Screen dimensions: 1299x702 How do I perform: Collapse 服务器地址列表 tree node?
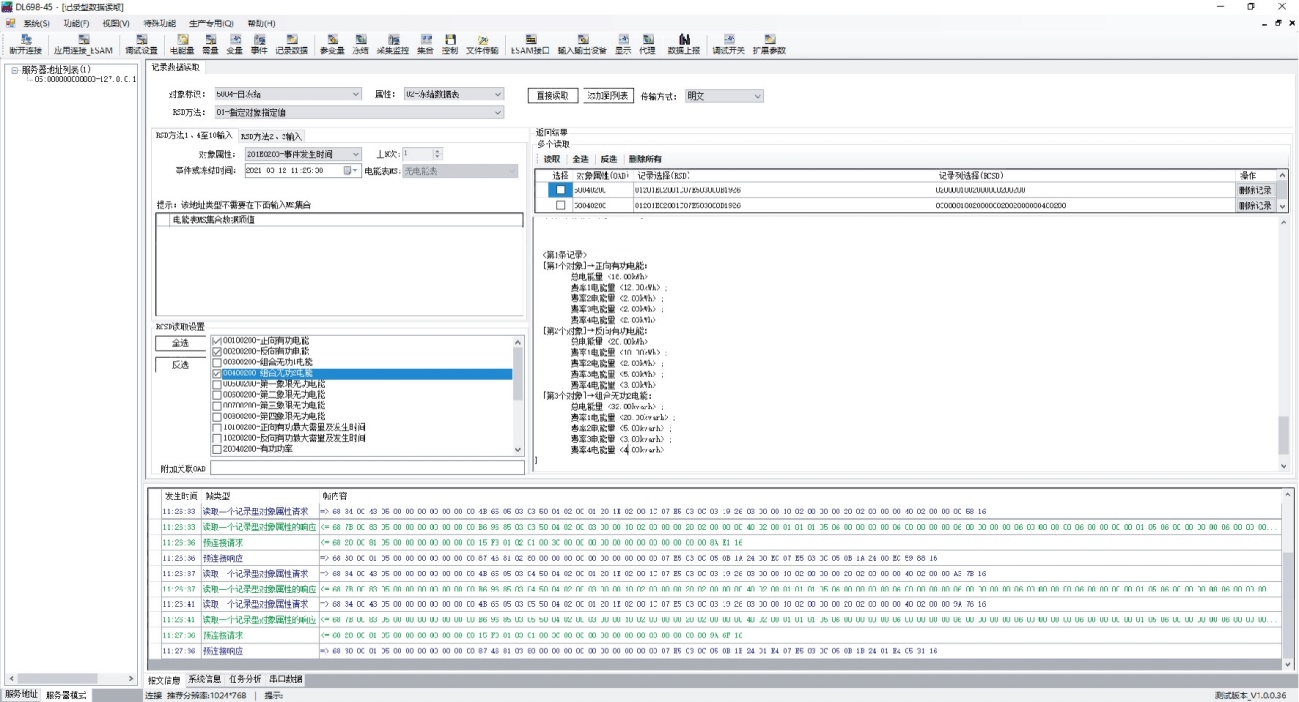tap(13, 70)
